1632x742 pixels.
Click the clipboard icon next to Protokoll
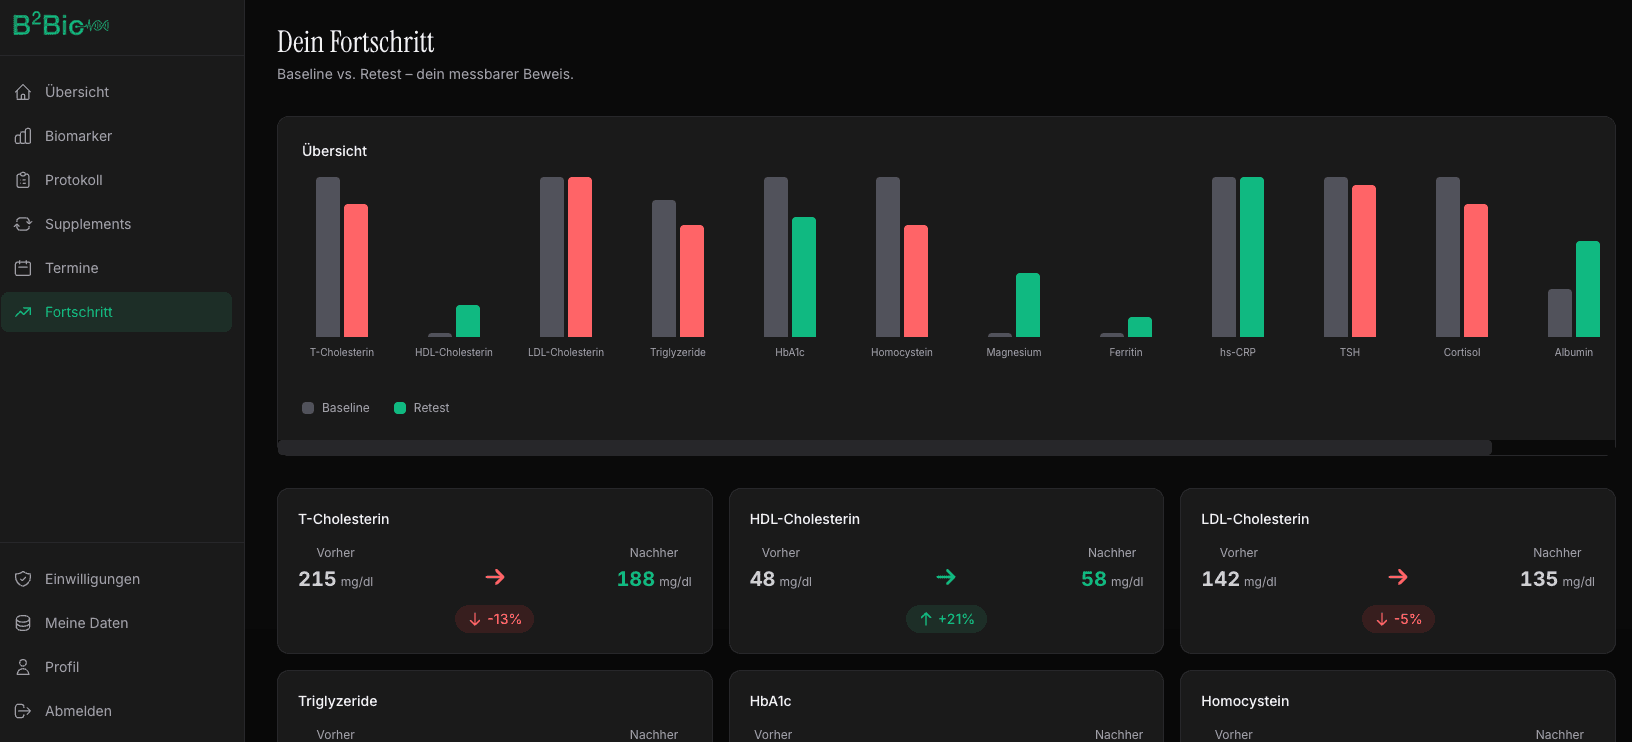[23, 180]
